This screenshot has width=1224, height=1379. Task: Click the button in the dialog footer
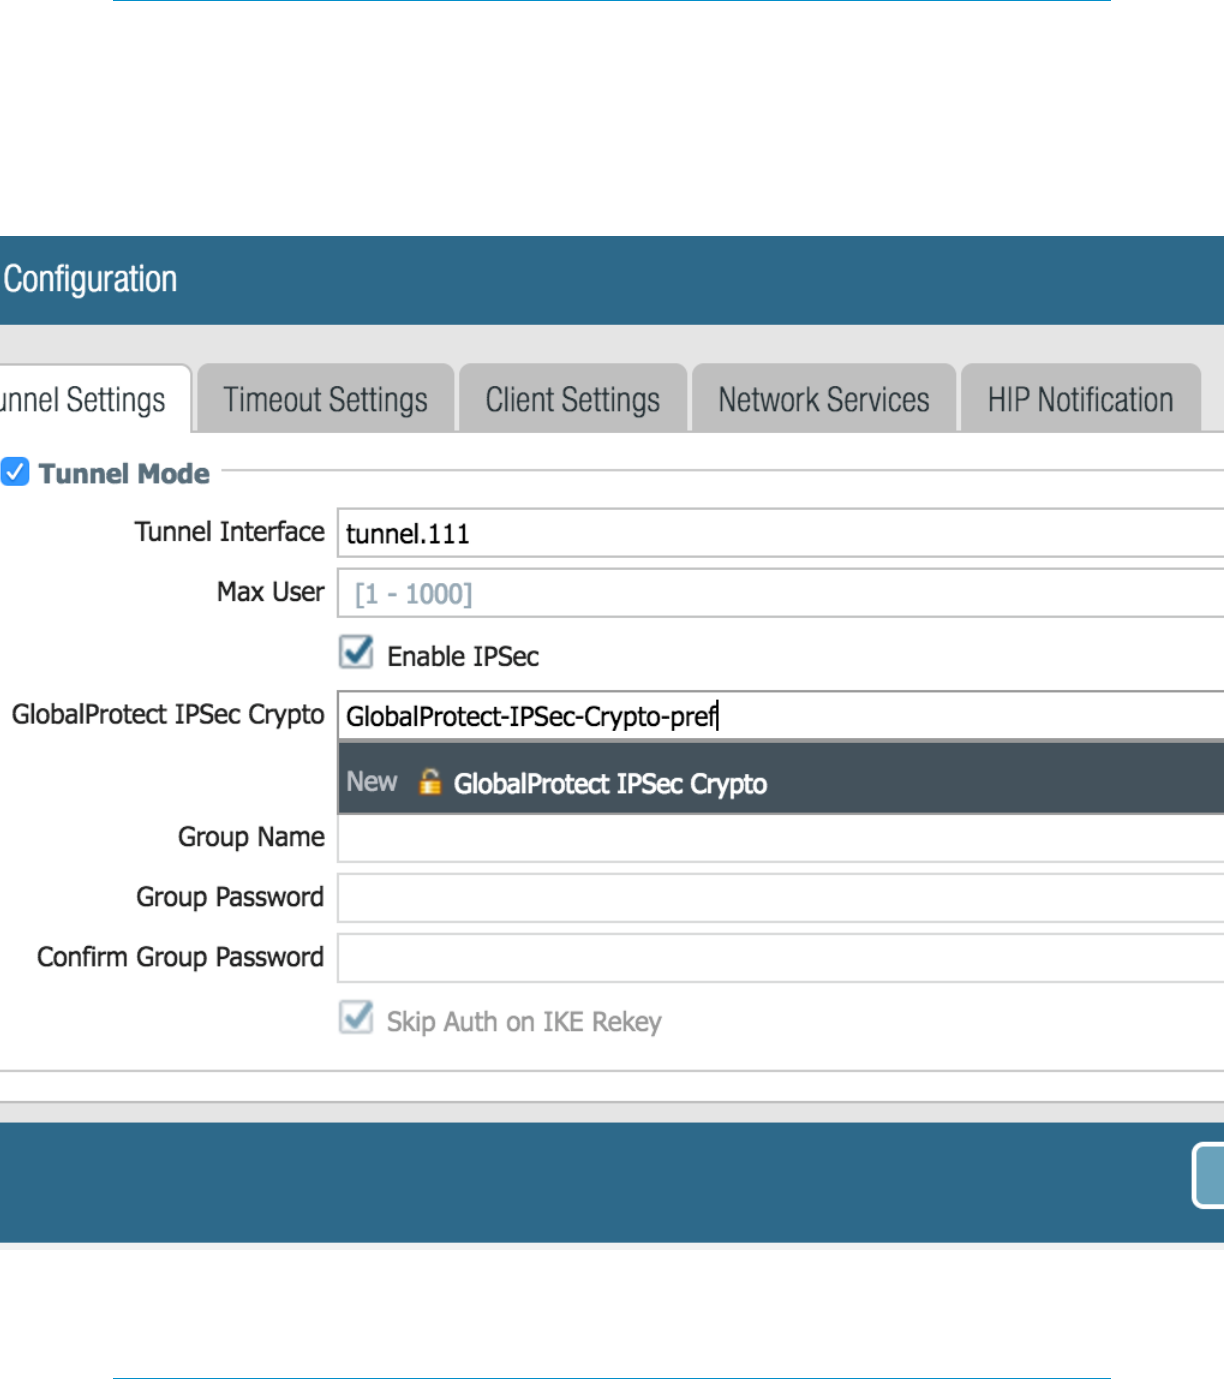[1209, 1175]
